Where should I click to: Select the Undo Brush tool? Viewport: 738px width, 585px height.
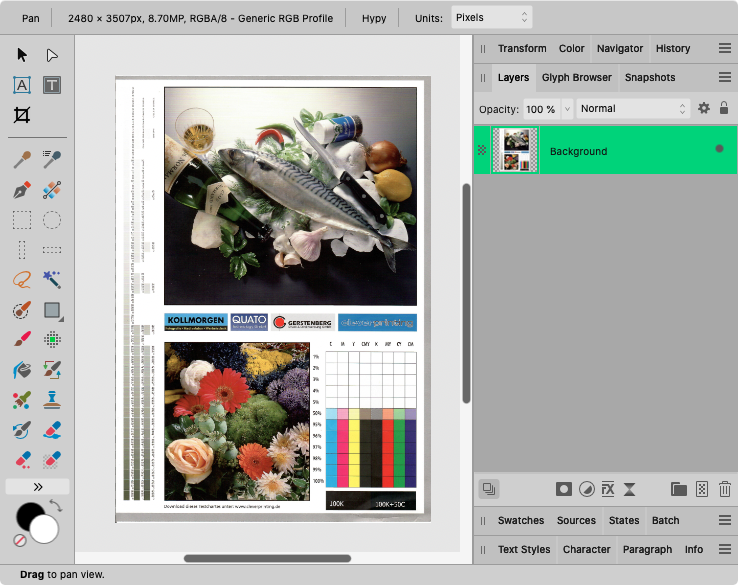(x=22, y=430)
